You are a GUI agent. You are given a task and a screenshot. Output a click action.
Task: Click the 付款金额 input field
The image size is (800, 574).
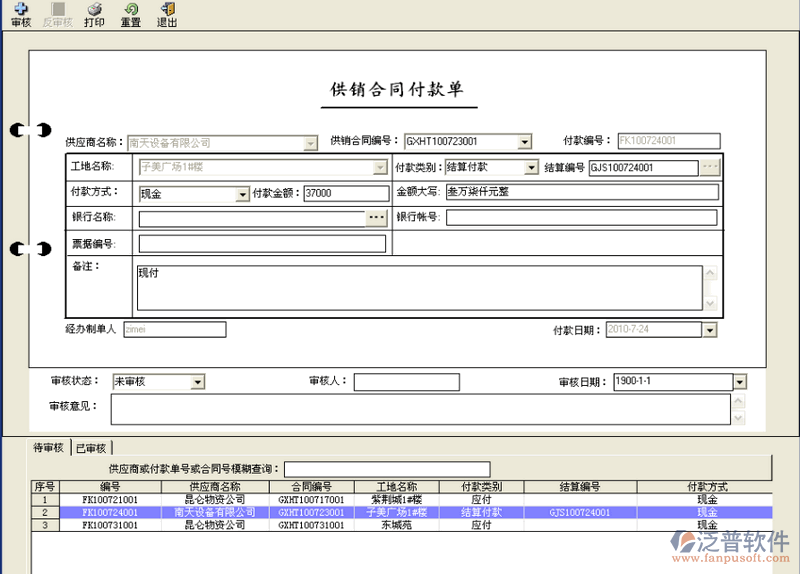[x=345, y=193]
